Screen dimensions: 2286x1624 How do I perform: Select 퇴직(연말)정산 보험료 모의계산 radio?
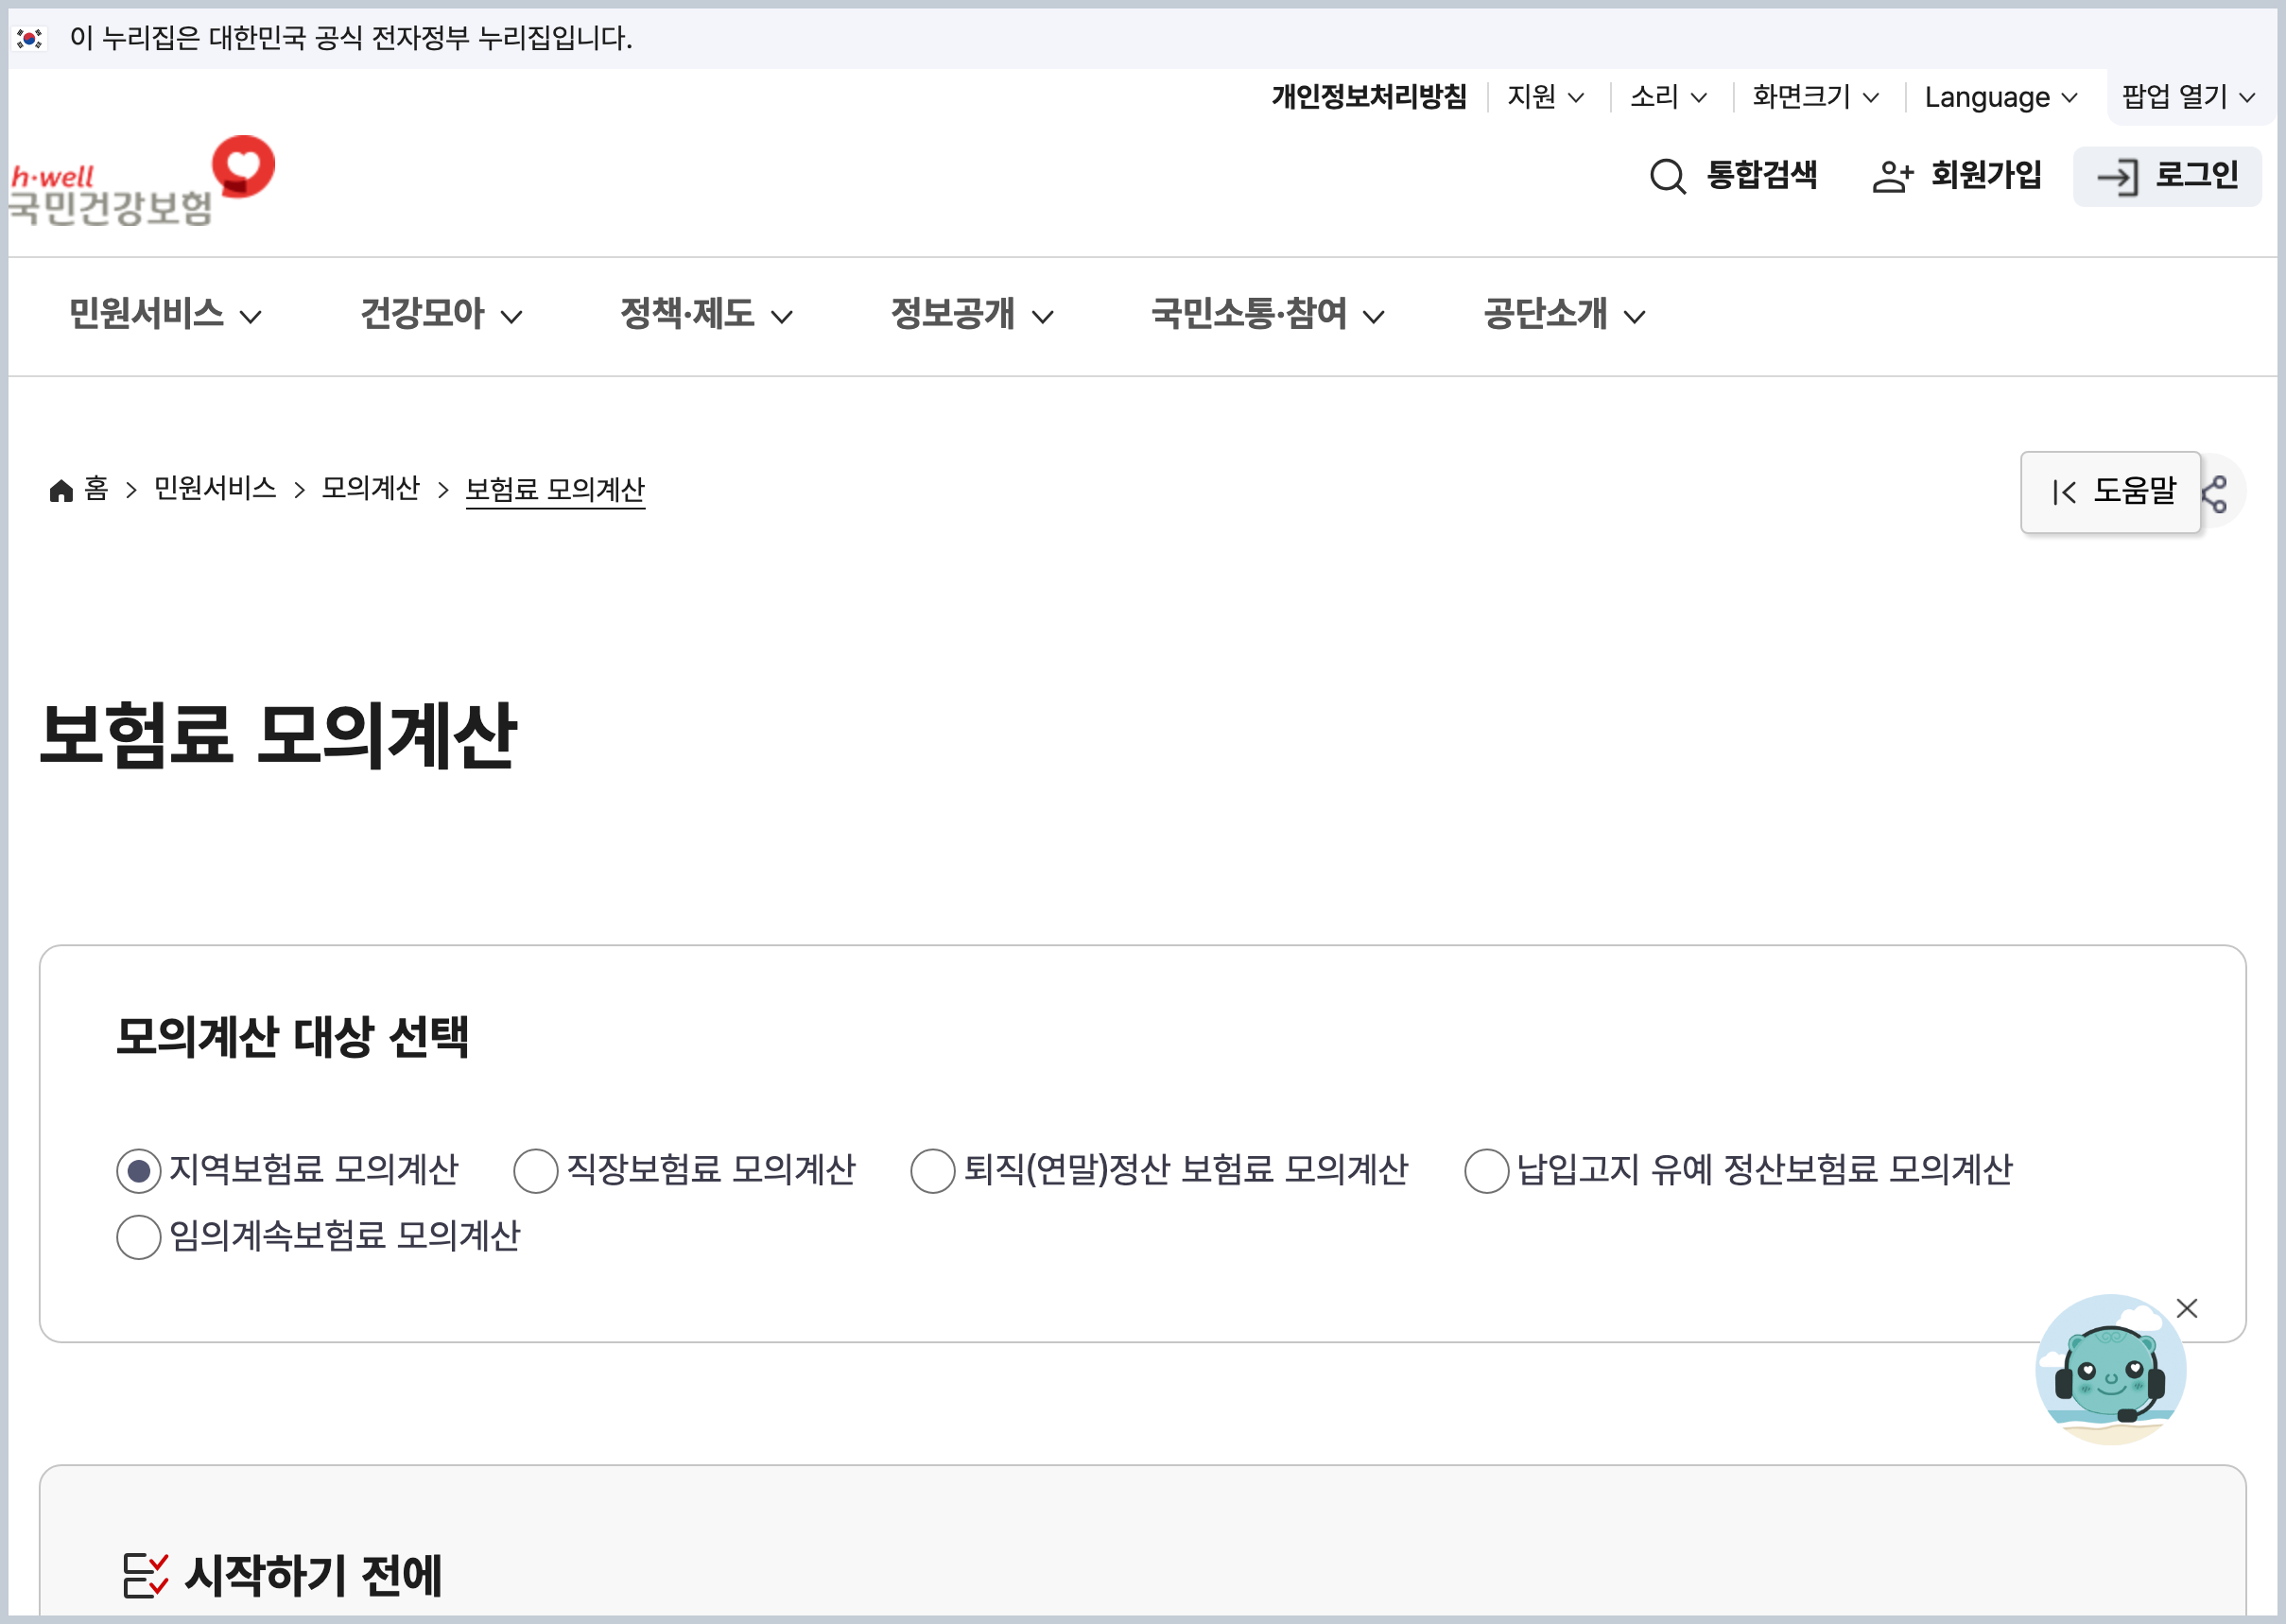coord(933,1170)
